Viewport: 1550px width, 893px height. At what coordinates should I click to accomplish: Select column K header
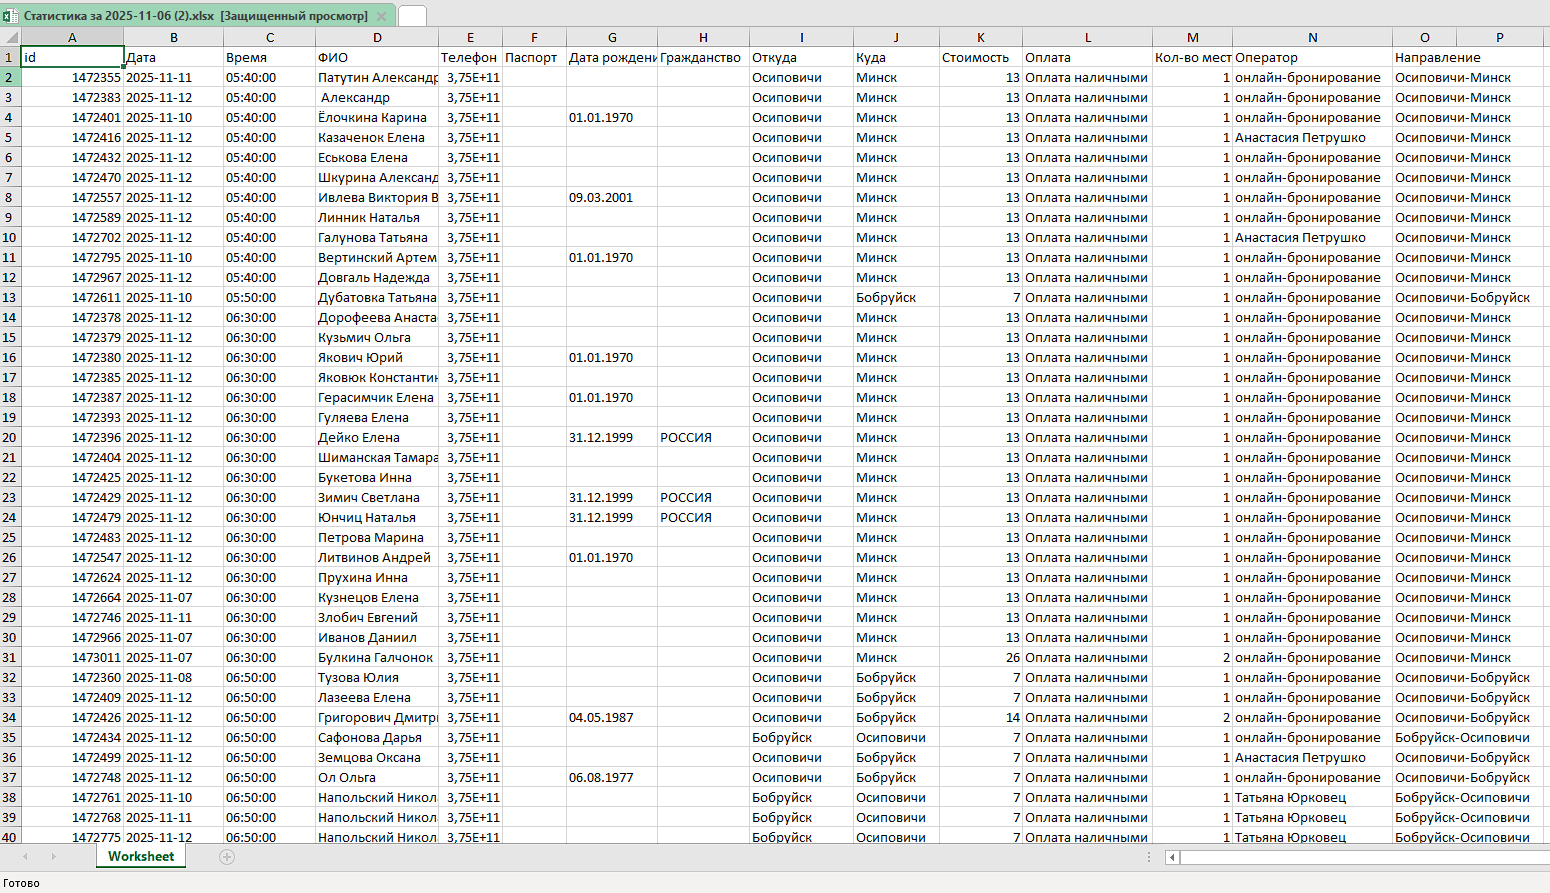click(x=980, y=38)
